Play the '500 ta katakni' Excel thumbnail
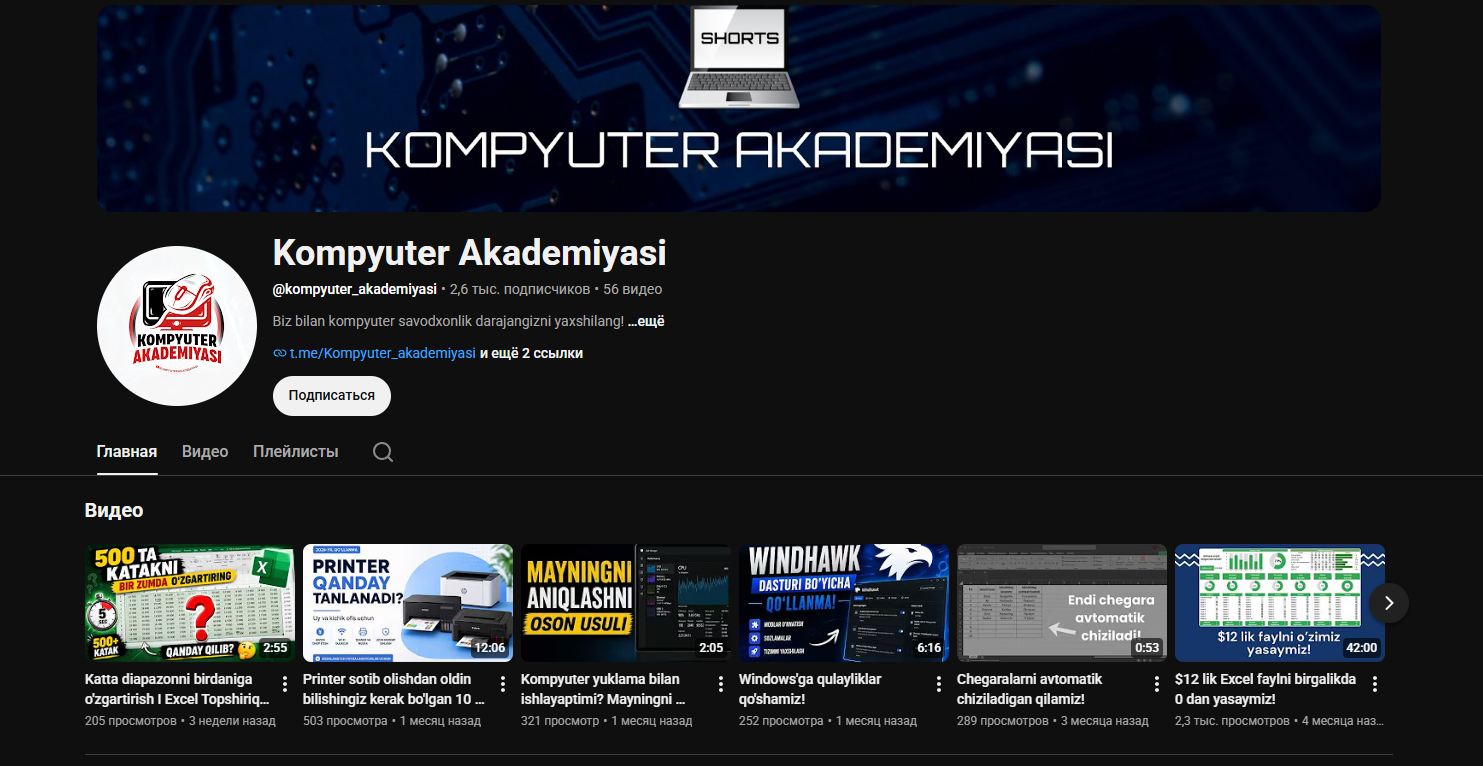 point(190,603)
